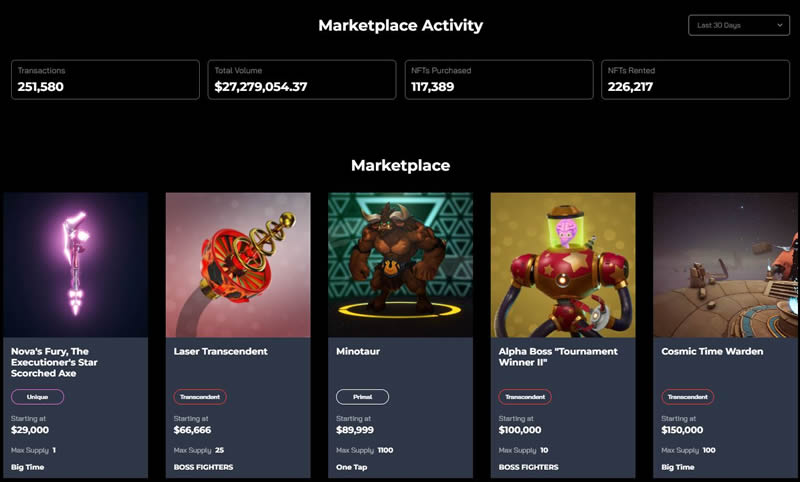The image size is (800, 482).
Task: Select the Alpha Boss robot image
Action: coord(563,264)
